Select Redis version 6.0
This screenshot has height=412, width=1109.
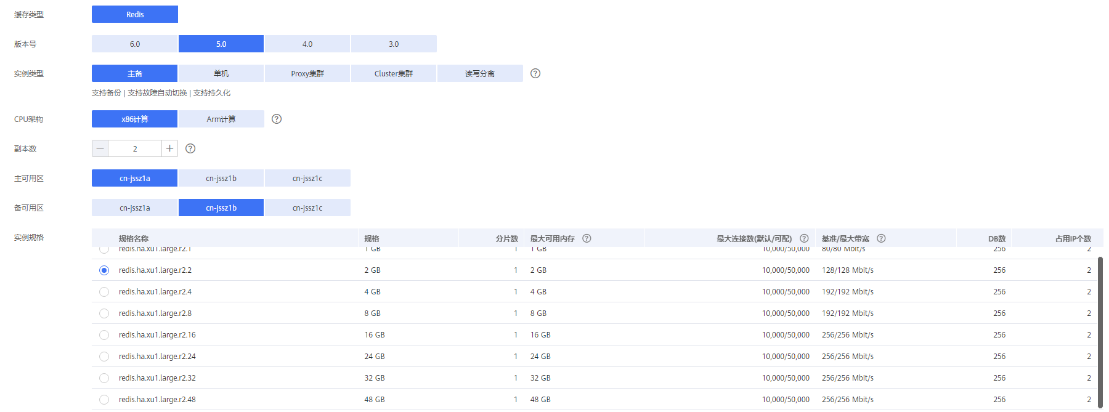pos(135,44)
